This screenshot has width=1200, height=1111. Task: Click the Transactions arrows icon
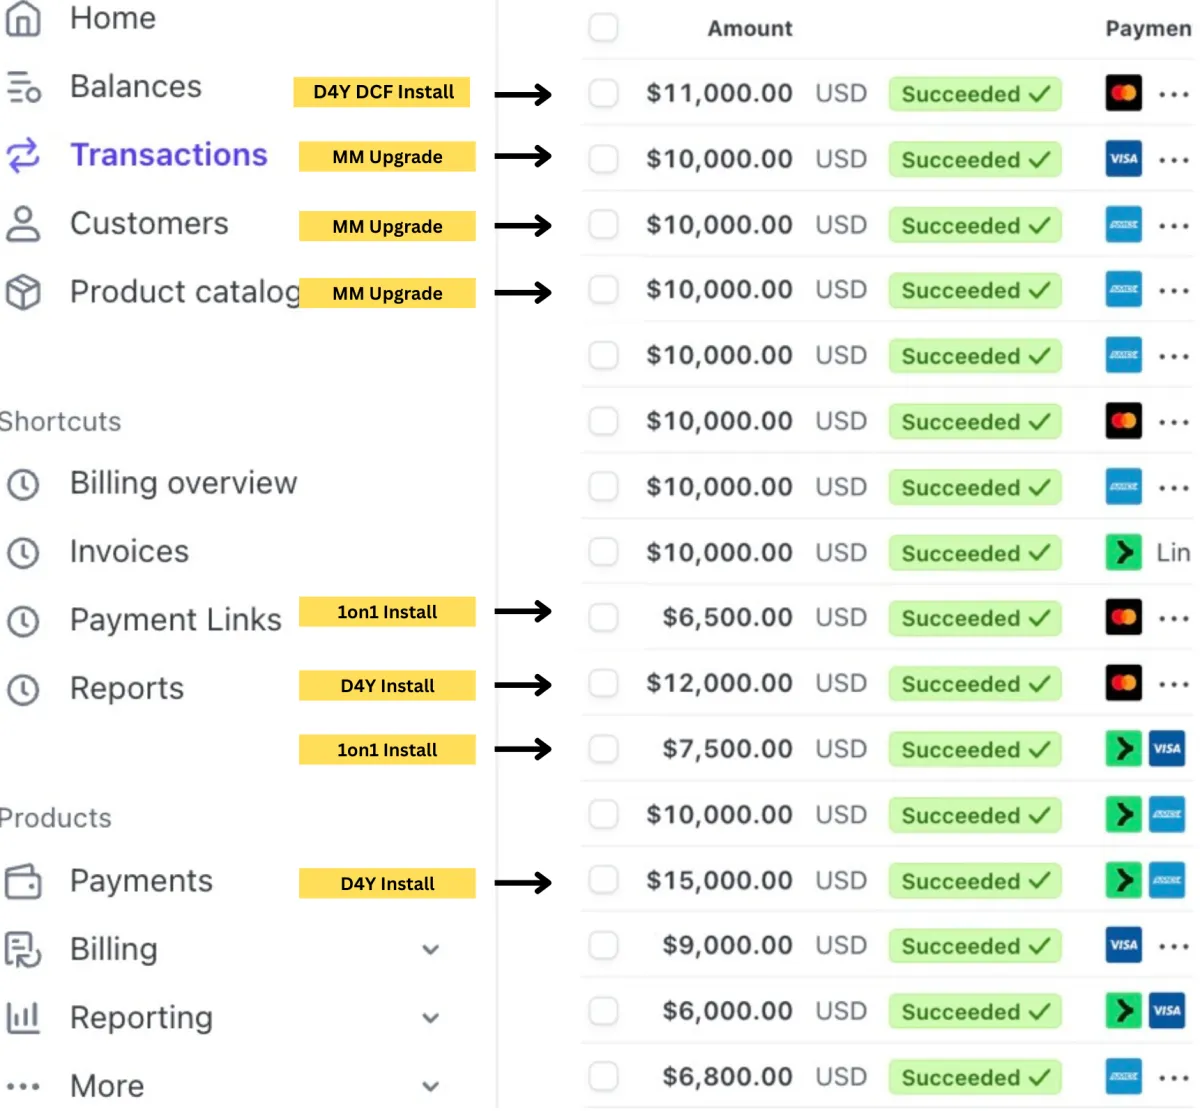(23, 155)
